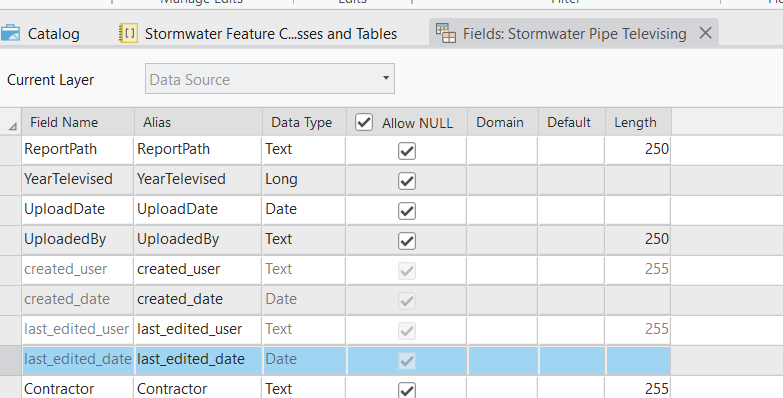Edit the UploadDate alias cell

[198, 209]
